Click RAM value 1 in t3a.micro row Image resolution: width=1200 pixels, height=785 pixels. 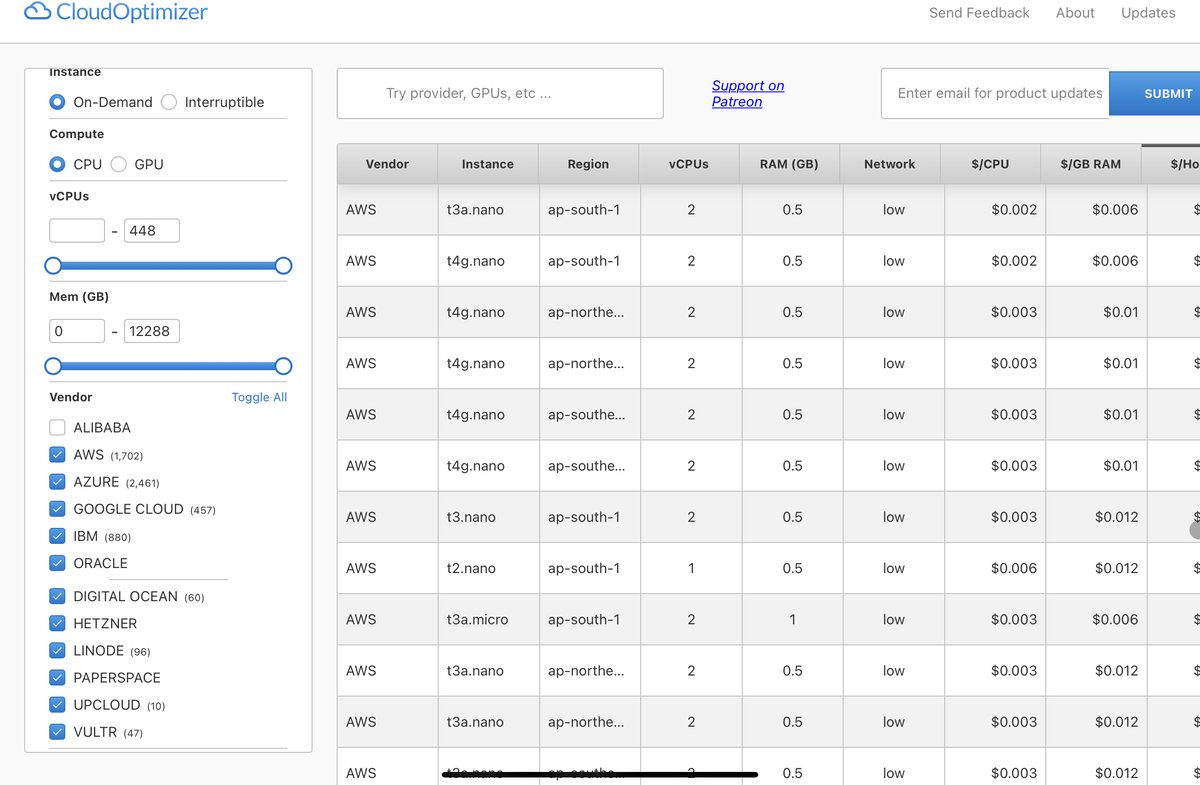(x=792, y=619)
